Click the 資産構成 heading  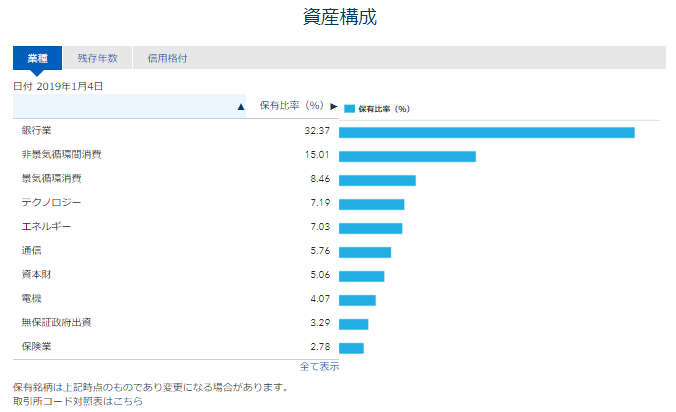(340, 17)
